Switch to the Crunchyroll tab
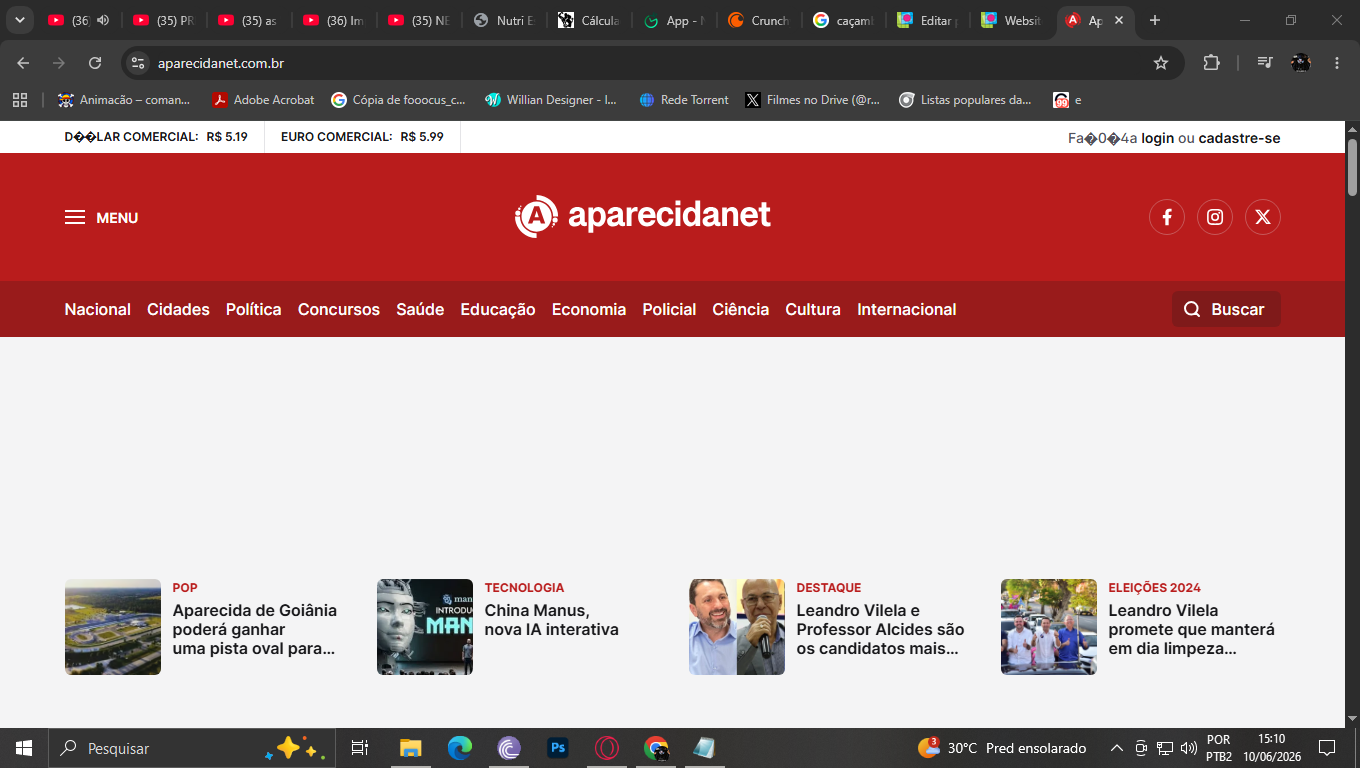The image size is (1360, 768). (x=761, y=20)
